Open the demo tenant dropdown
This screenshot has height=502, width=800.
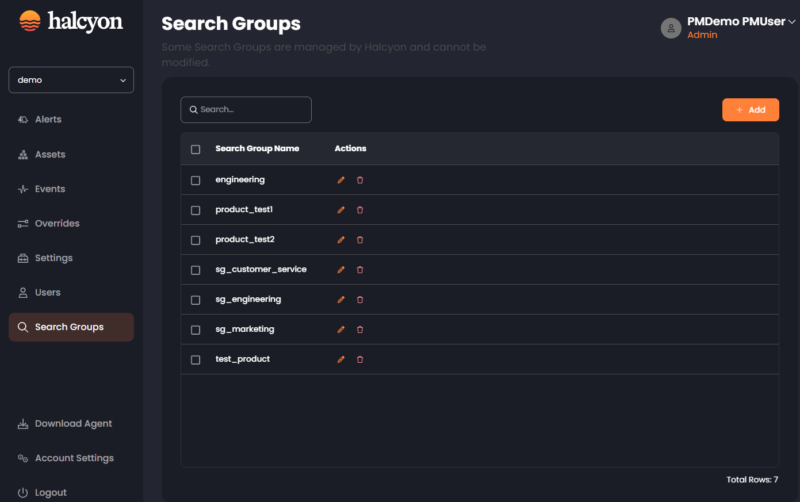(71, 80)
